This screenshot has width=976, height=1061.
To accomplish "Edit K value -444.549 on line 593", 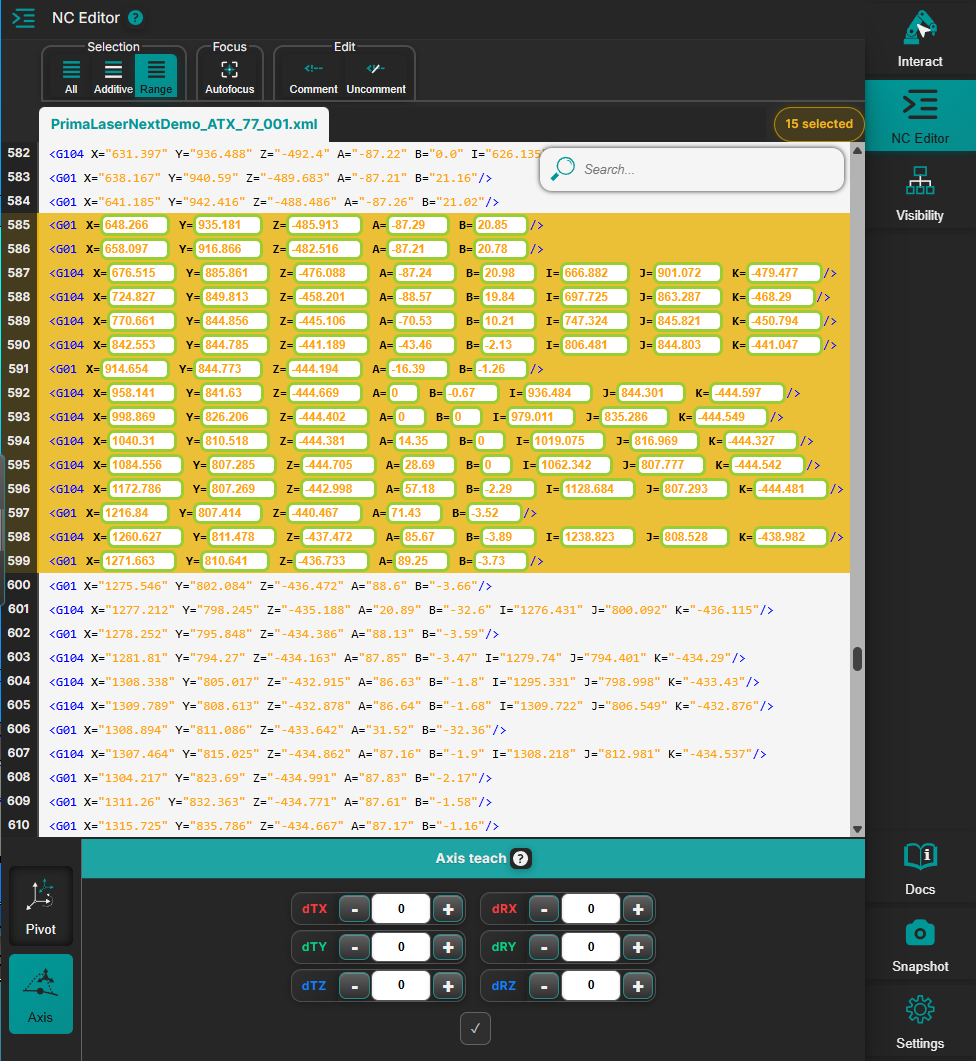I will pyautogui.click(x=730, y=417).
